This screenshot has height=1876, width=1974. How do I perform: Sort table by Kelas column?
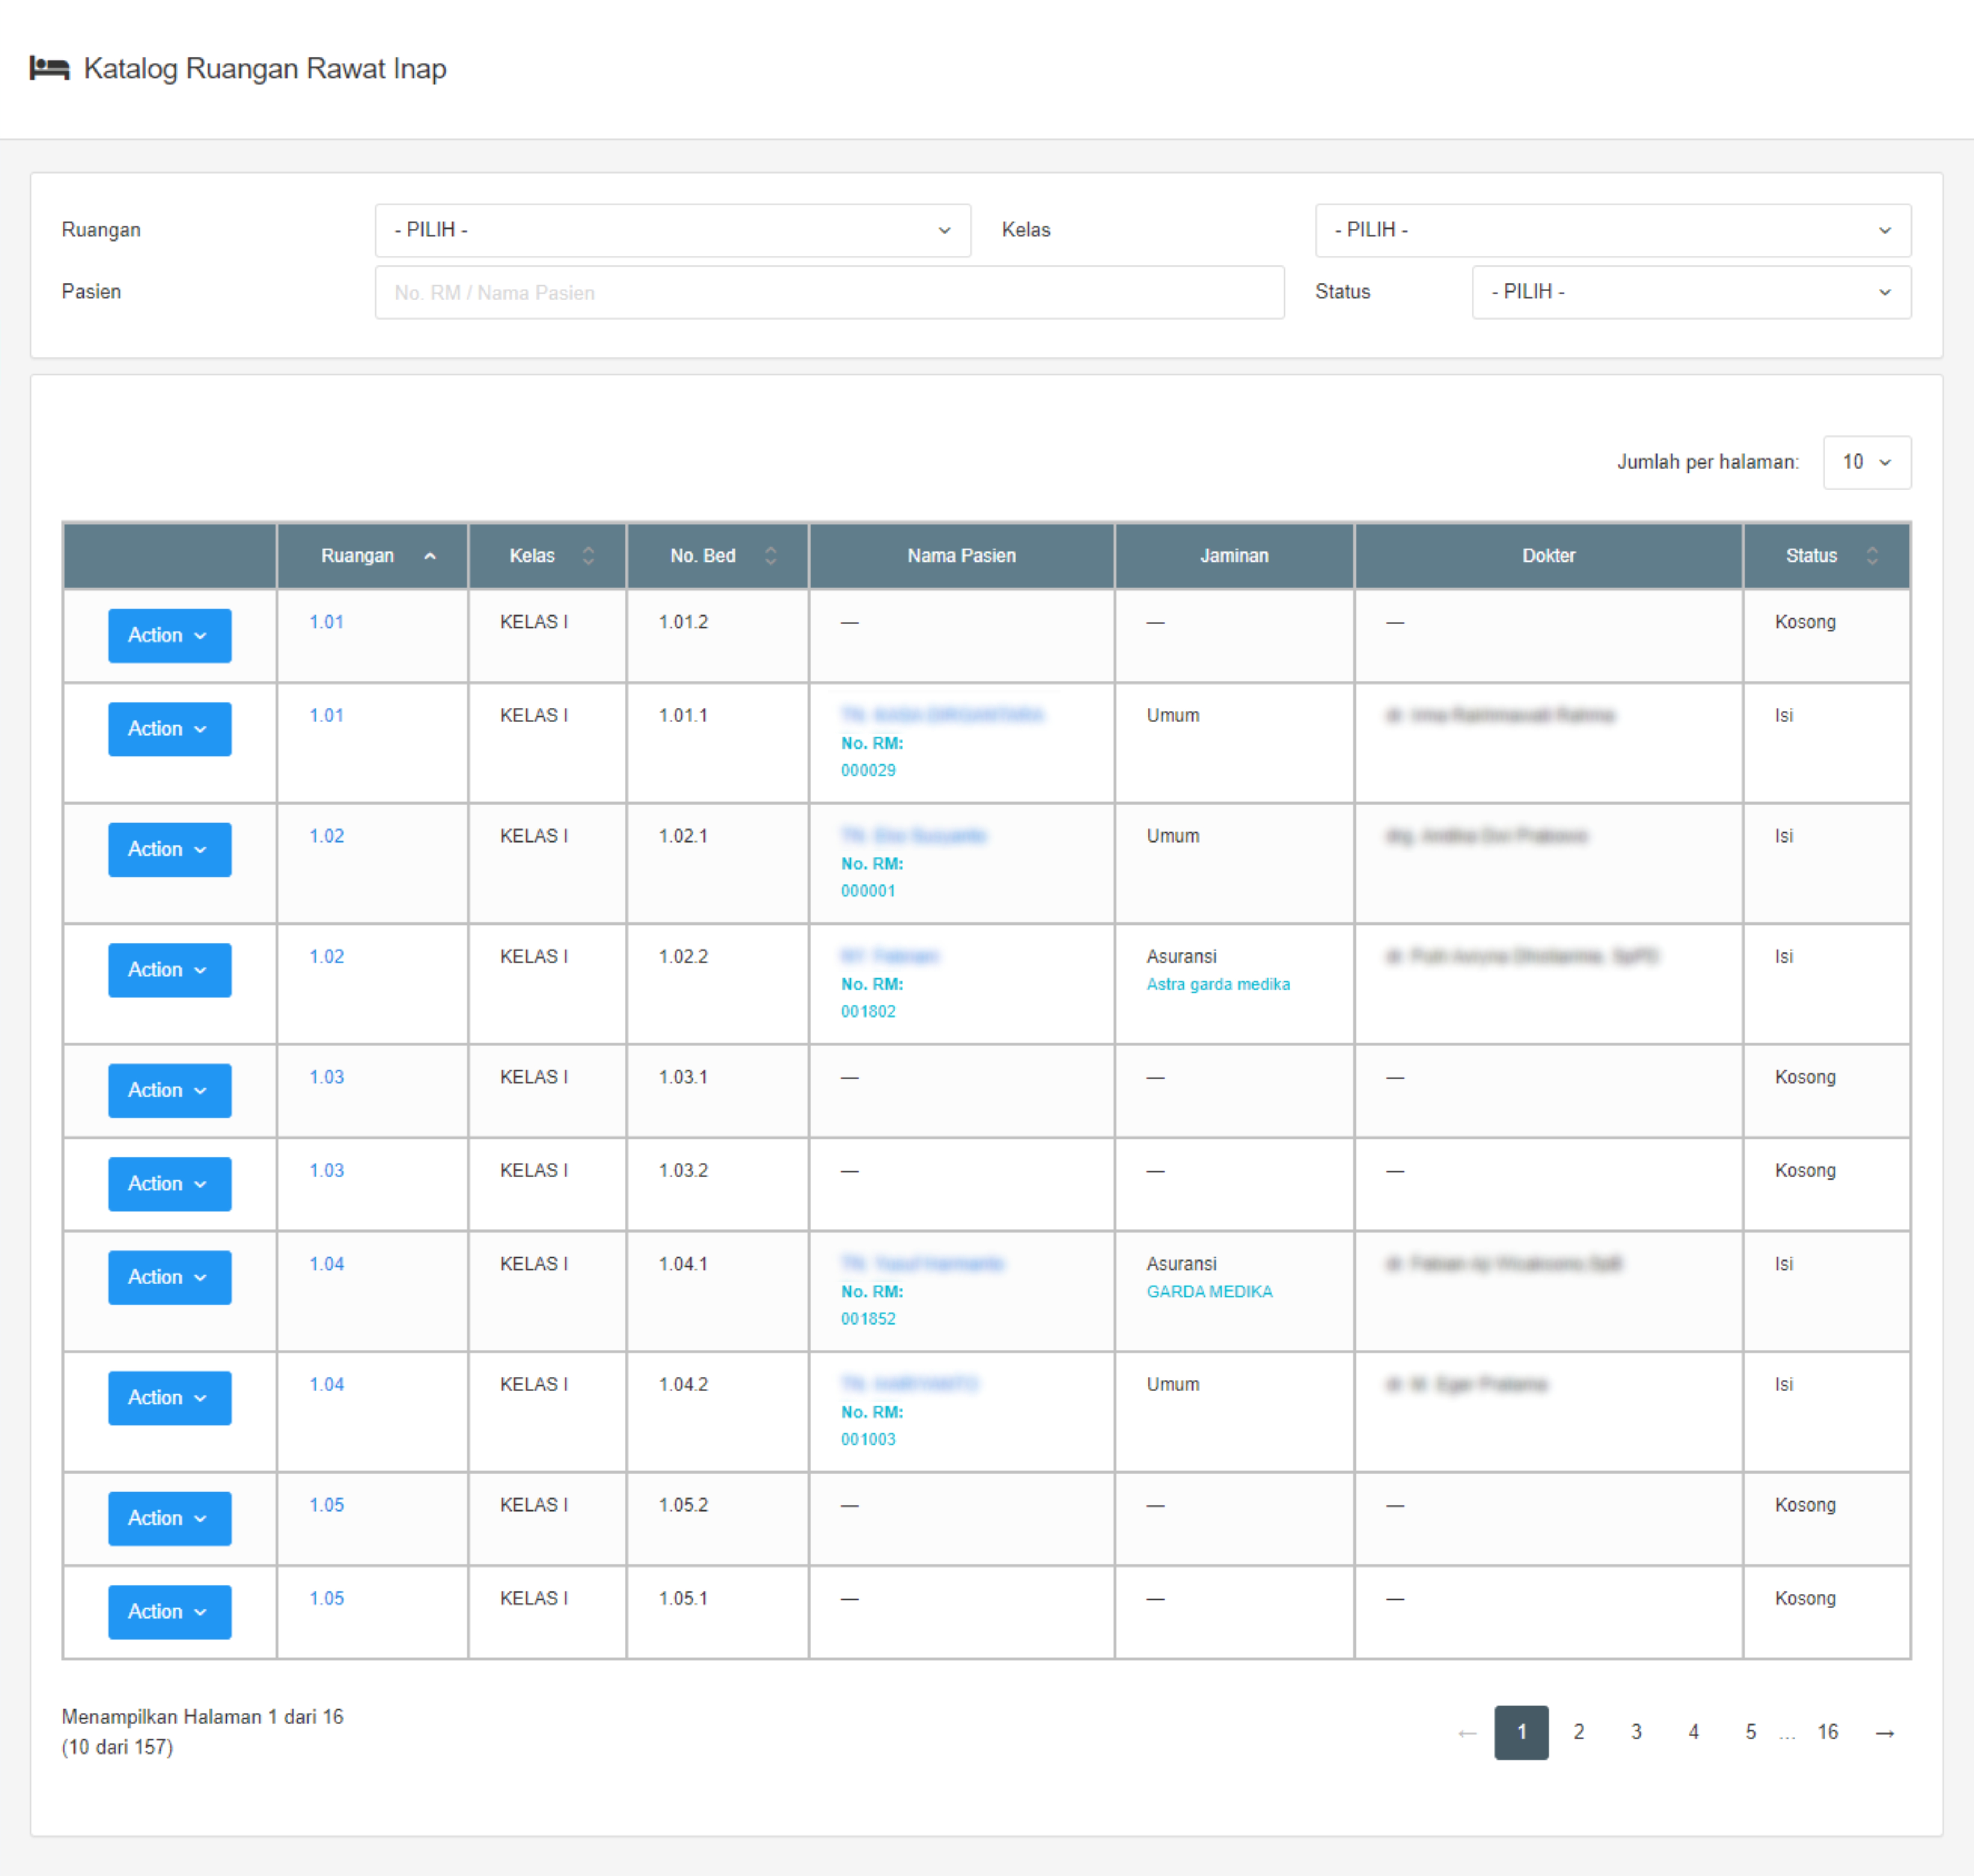tap(588, 556)
